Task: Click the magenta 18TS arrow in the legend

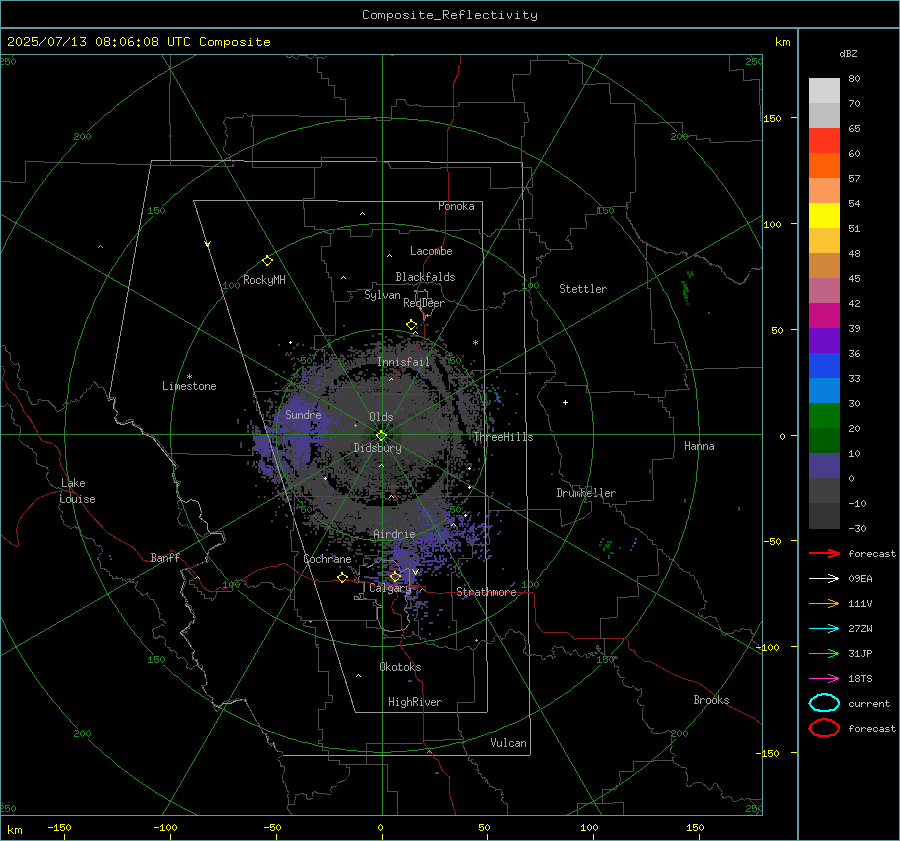Action: click(x=824, y=679)
